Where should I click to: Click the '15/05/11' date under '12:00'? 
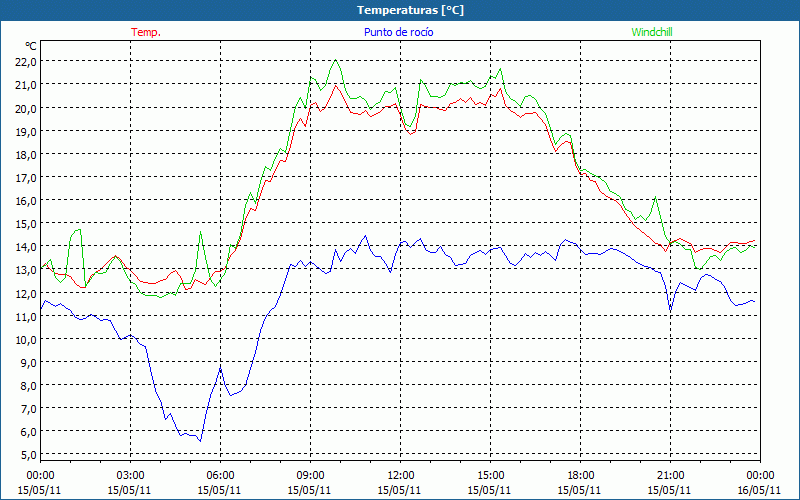[x=399, y=490]
